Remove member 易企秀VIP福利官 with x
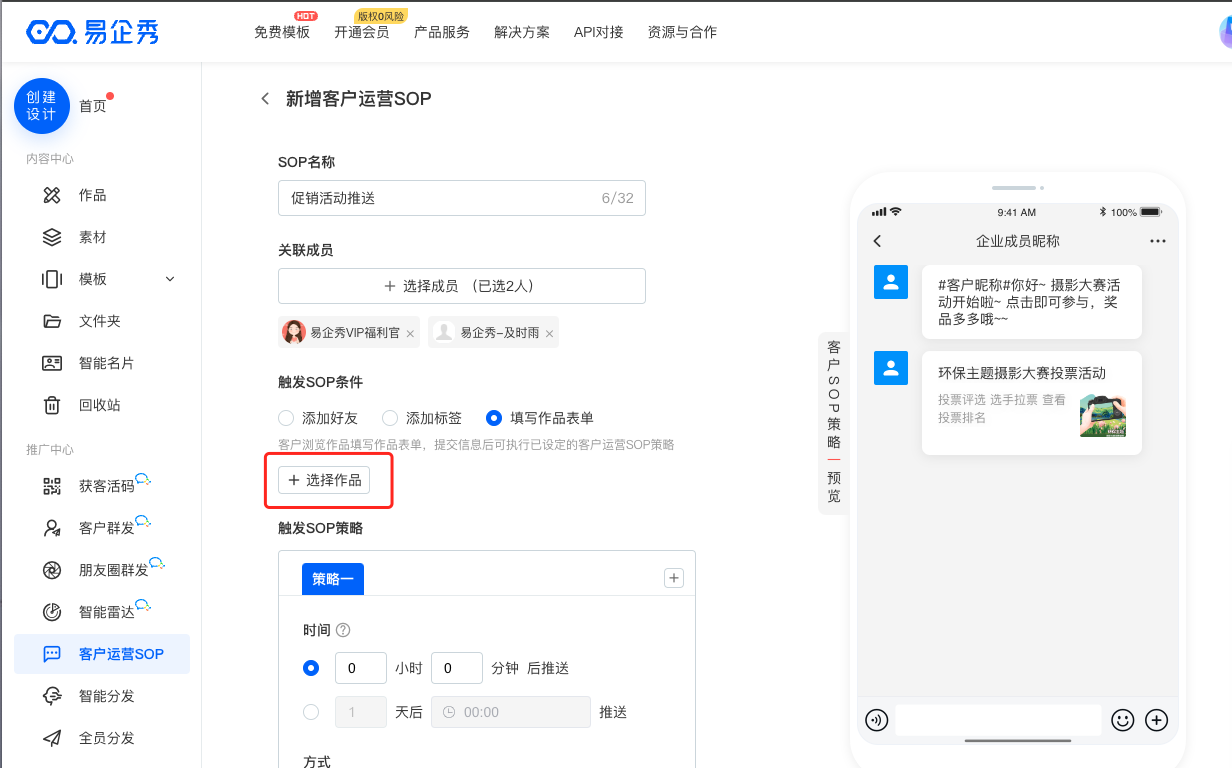 410,334
